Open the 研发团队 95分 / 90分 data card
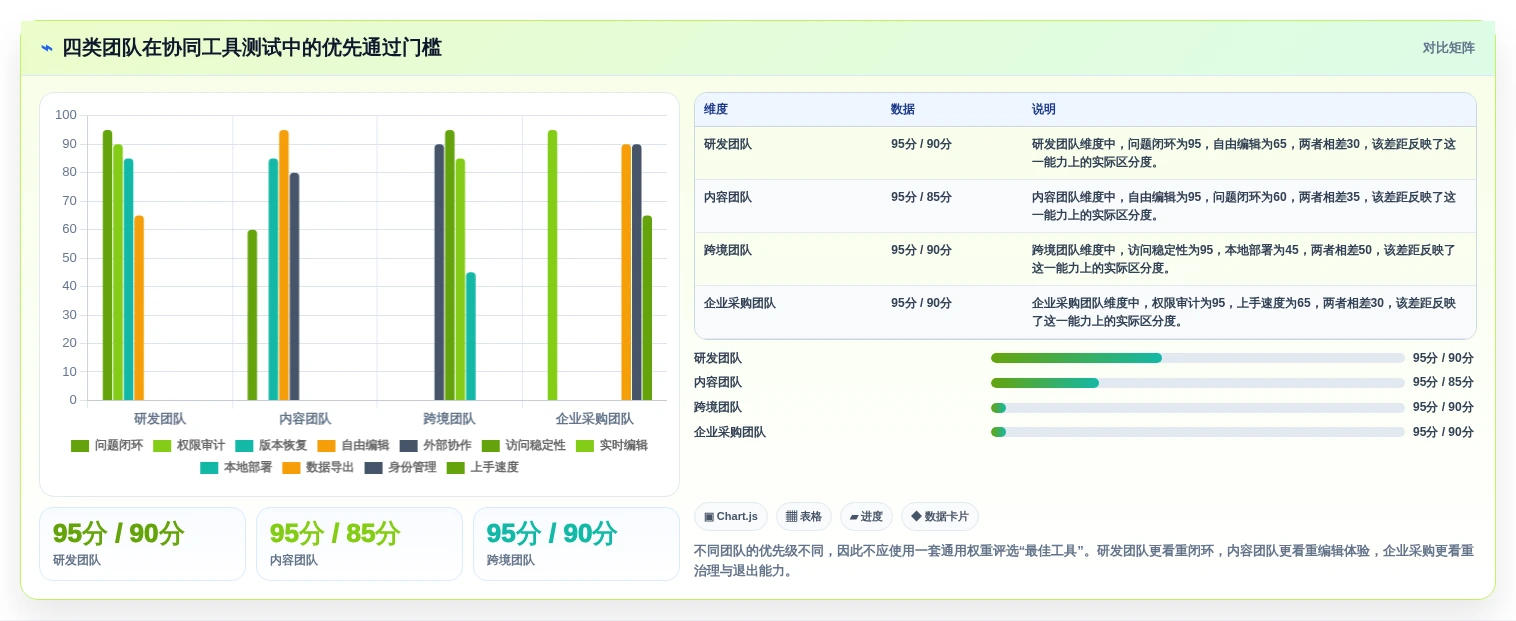1516x621 pixels. [x=142, y=544]
